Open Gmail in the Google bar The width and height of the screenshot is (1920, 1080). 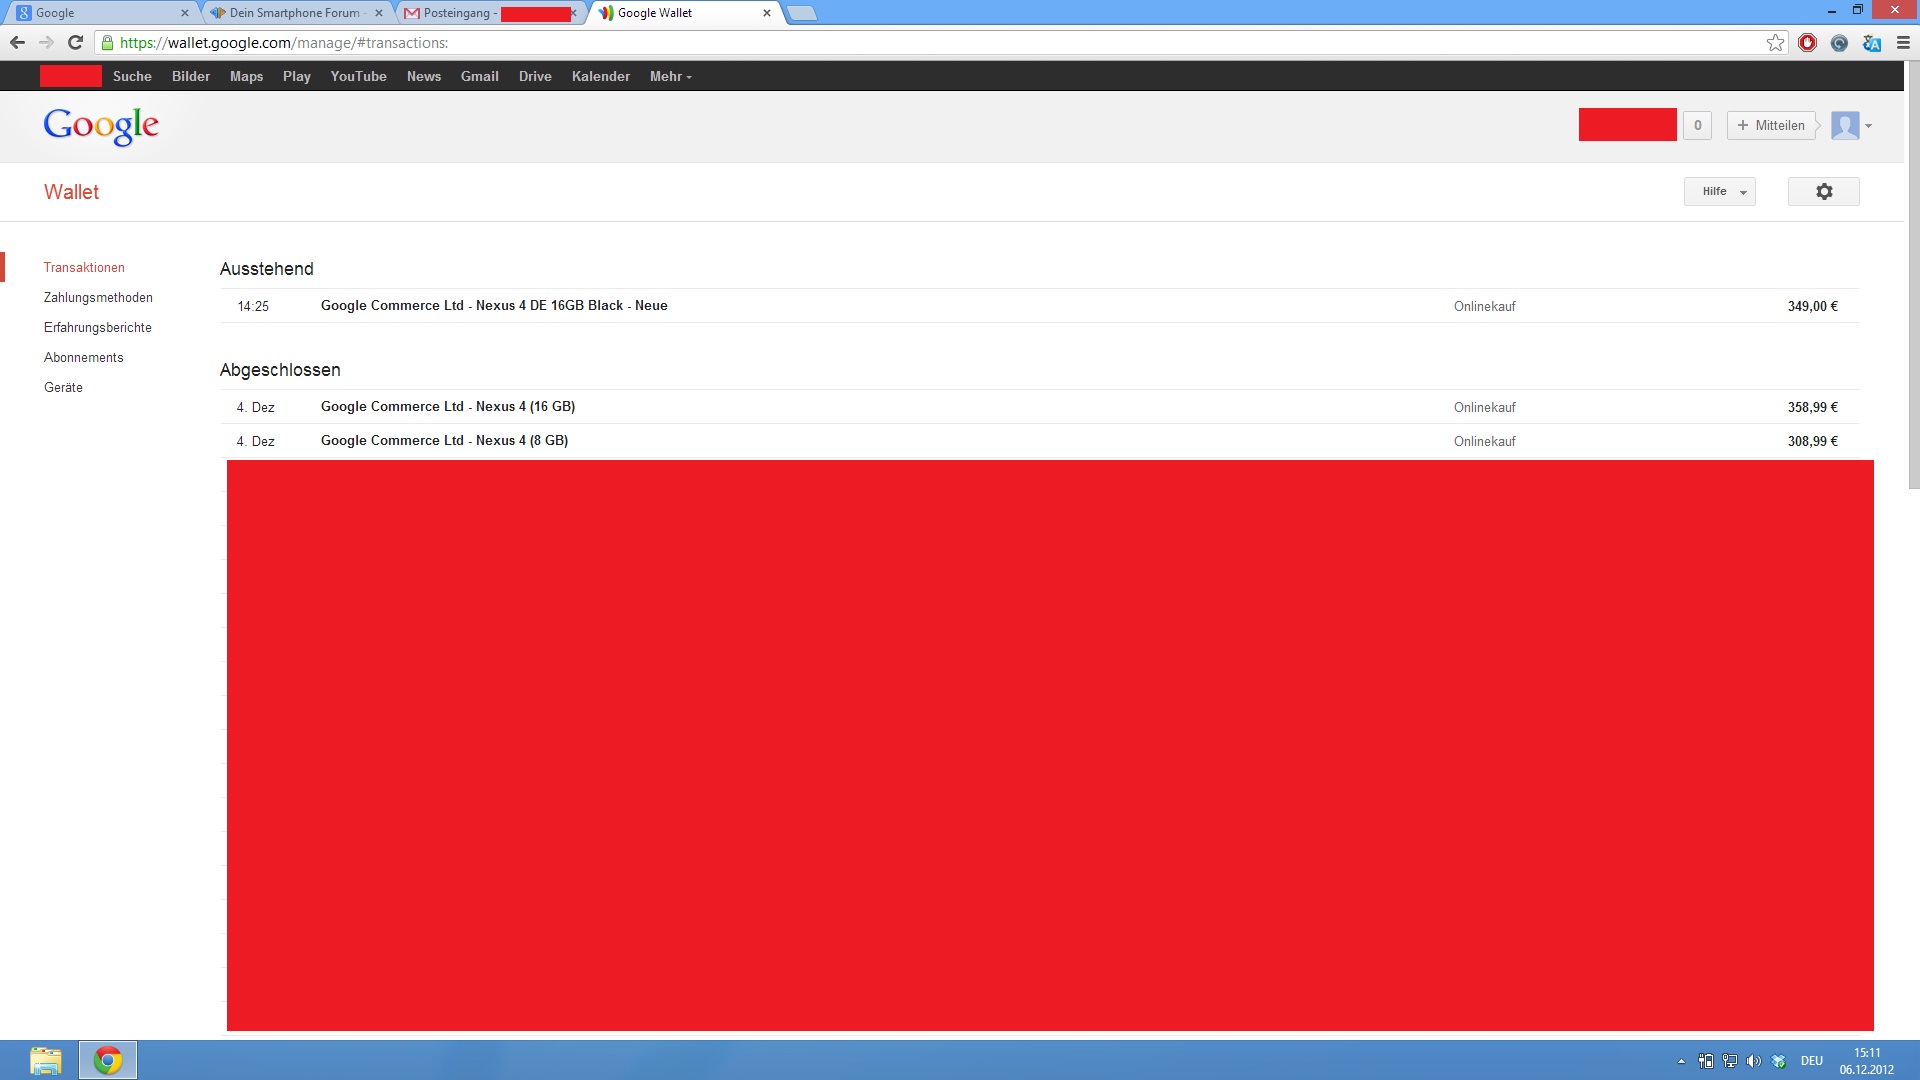pos(480,76)
